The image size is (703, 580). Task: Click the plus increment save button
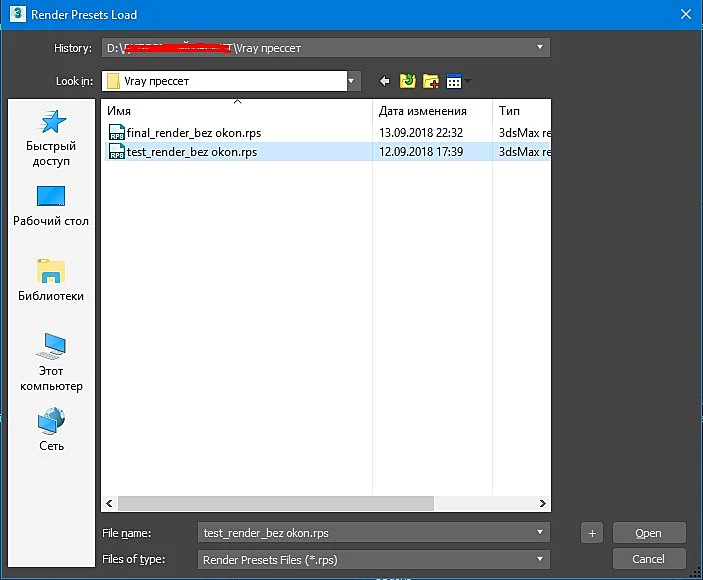[592, 533]
